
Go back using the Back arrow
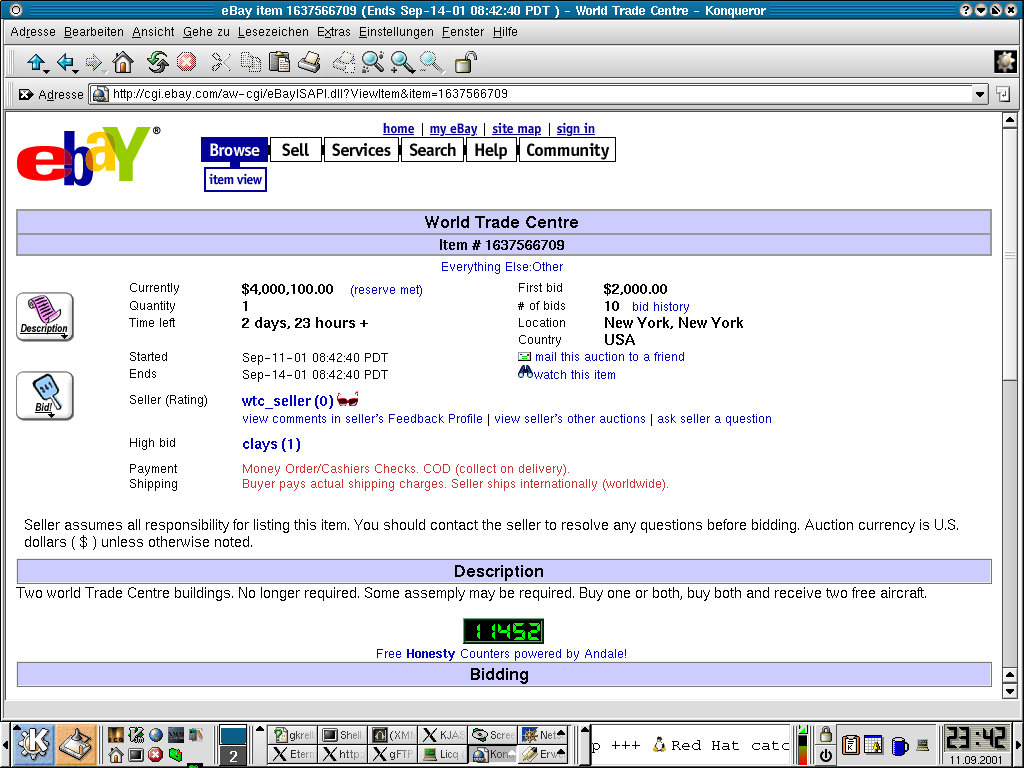(x=66, y=63)
